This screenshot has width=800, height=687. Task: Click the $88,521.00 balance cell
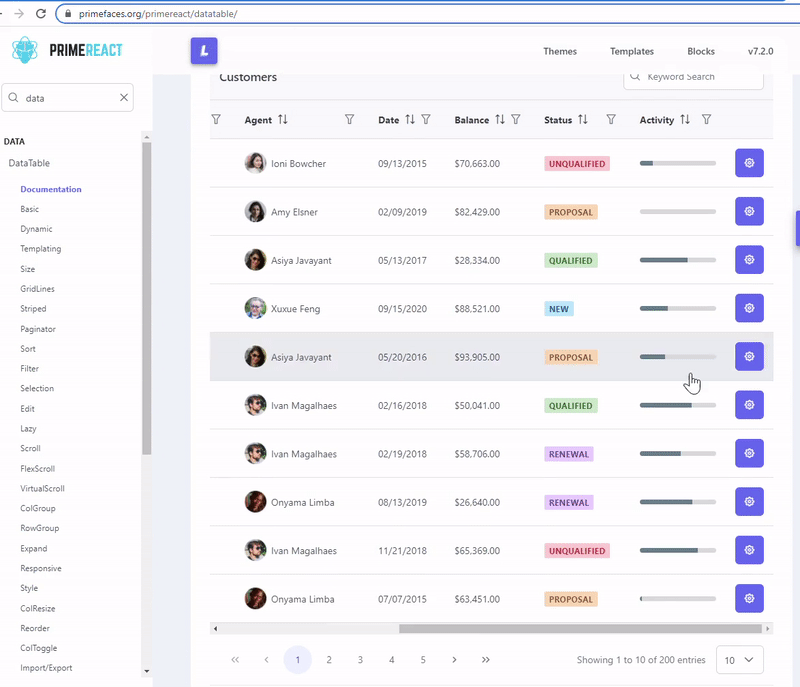[x=477, y=309]
